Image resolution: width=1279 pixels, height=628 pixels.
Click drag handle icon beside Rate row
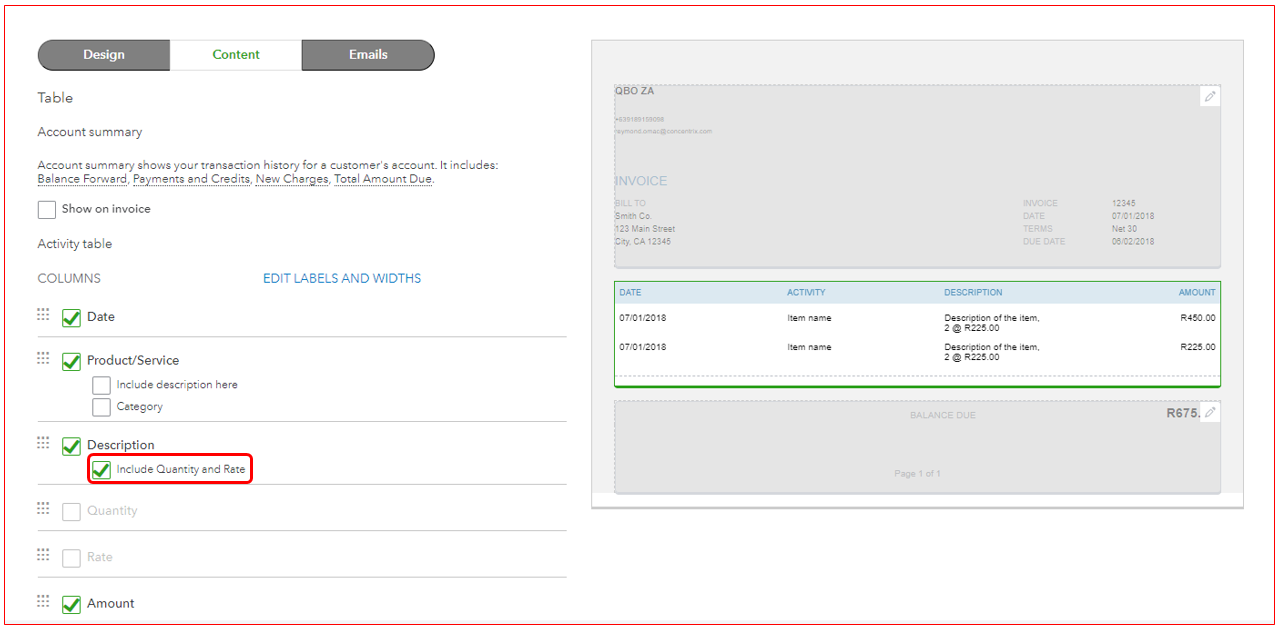point(43,555)
